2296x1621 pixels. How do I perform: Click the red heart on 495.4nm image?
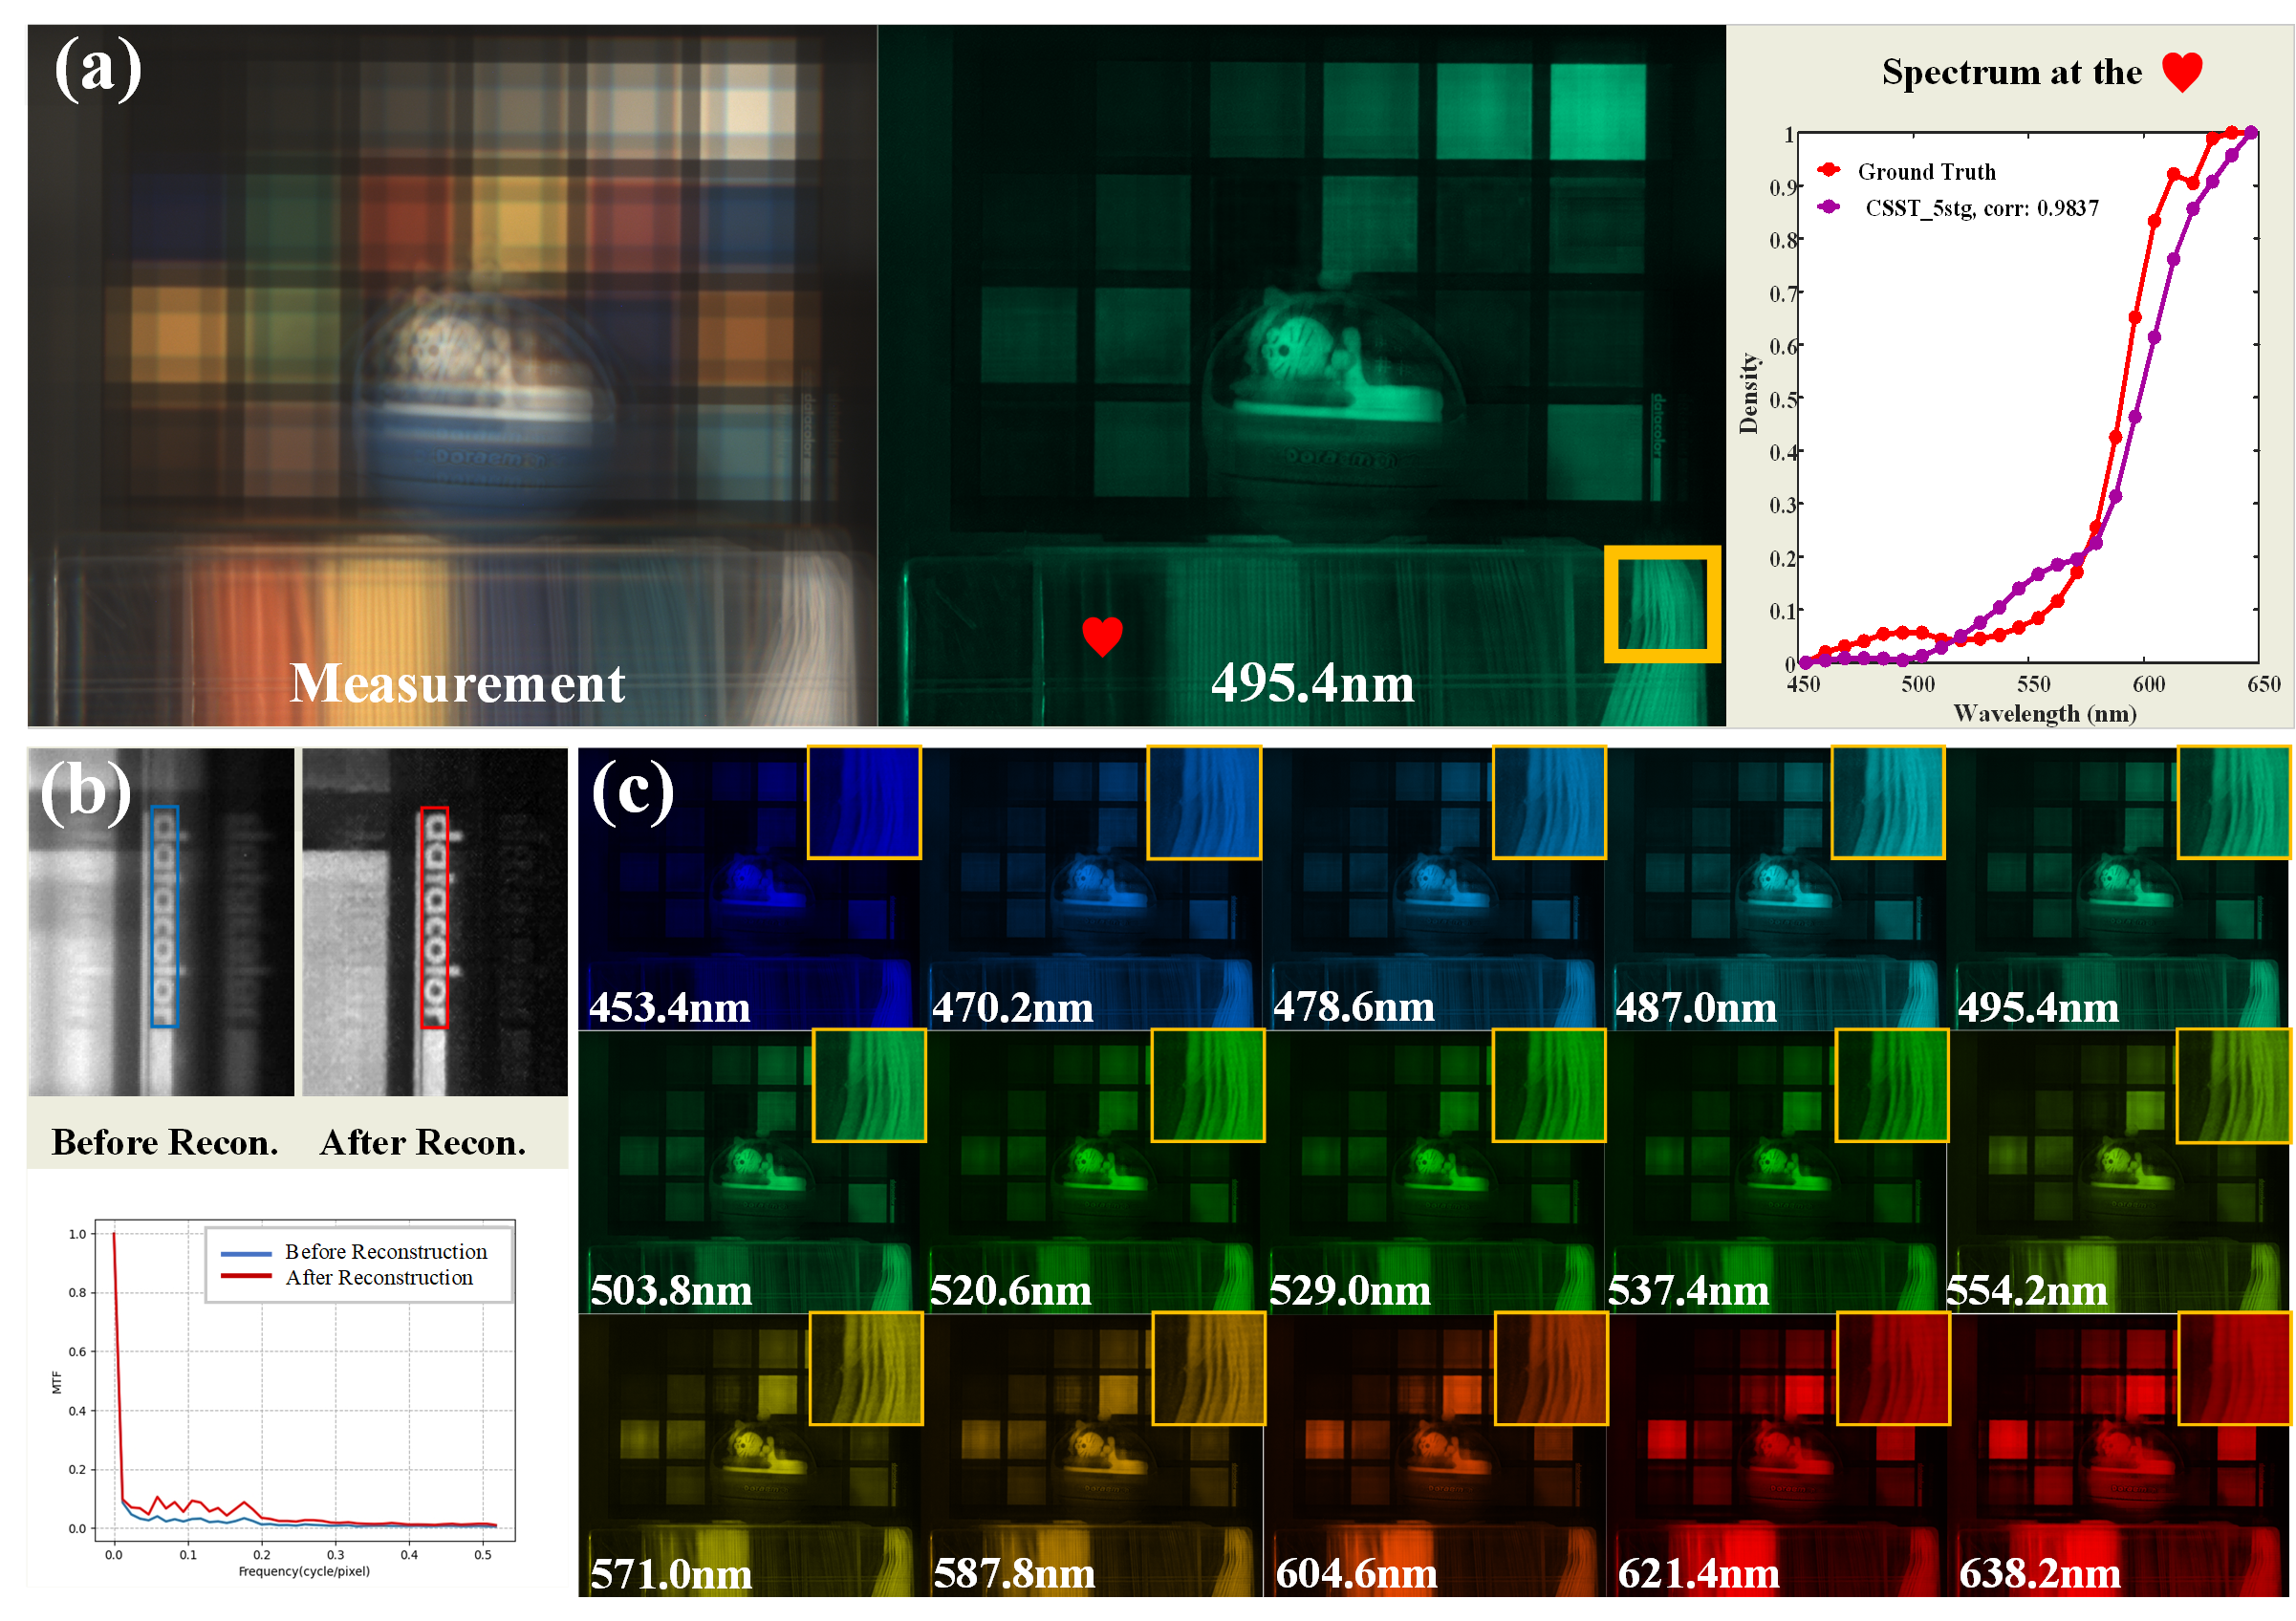(1102, 636)
